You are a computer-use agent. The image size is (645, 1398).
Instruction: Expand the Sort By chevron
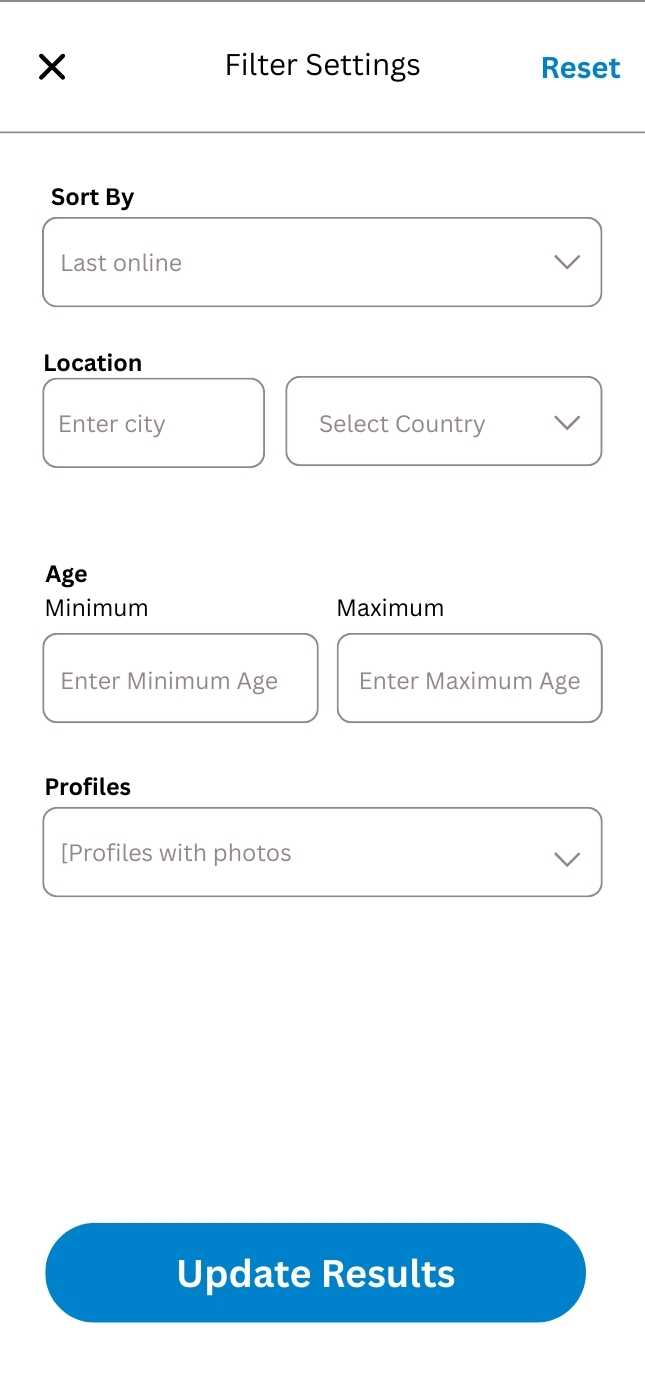pos(567,262)
